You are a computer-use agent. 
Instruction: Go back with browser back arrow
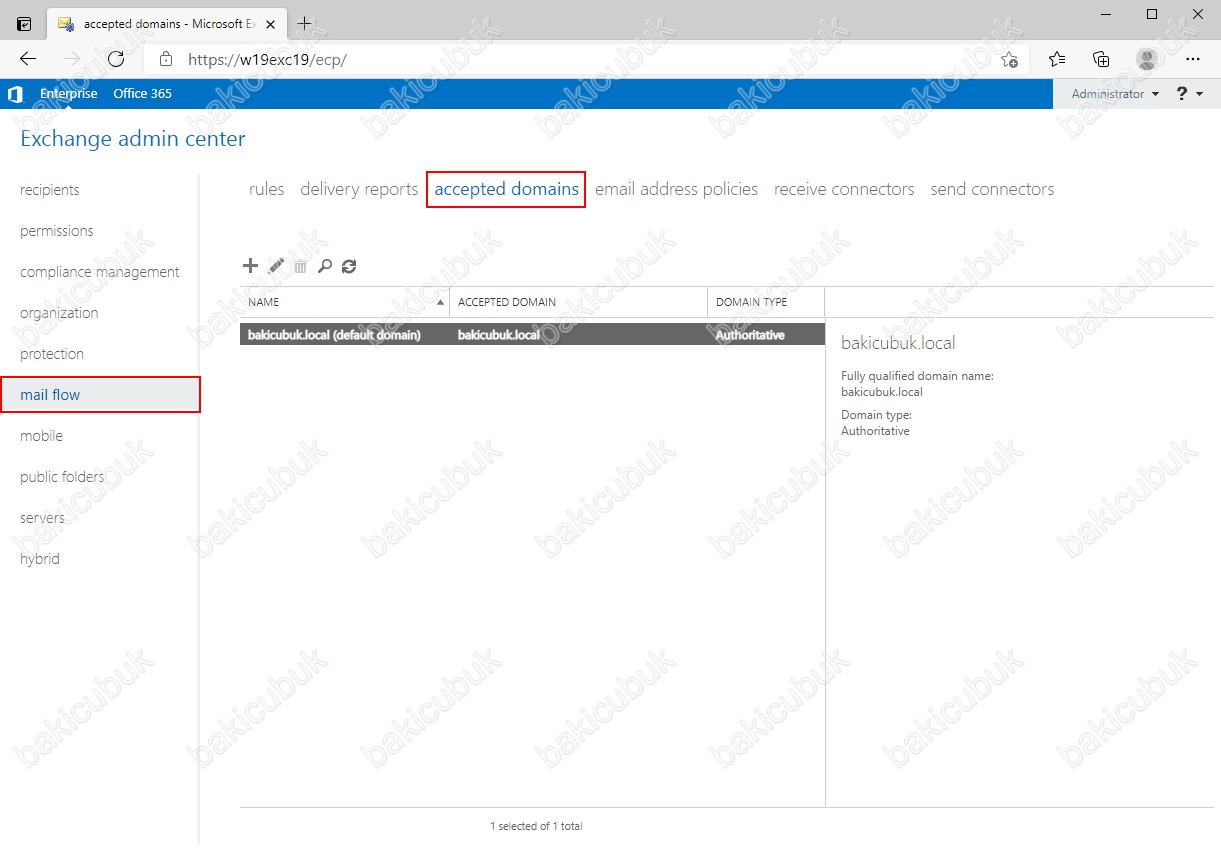pos(28,59)
